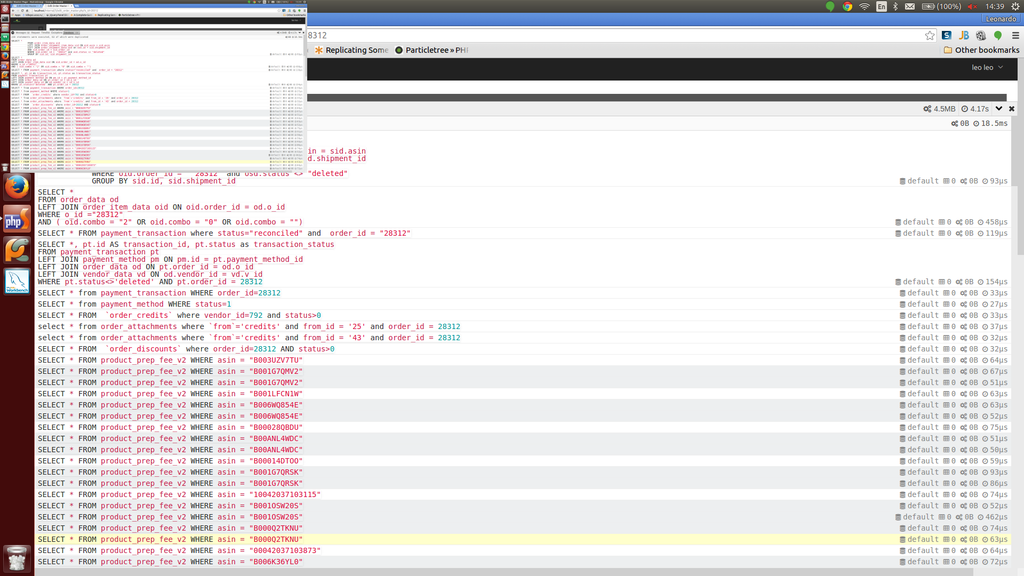Image resolution: width=1024 pixels, height=576 pixels.
Task: Open the Replicating Some bookmark
Action: [351, 49]
